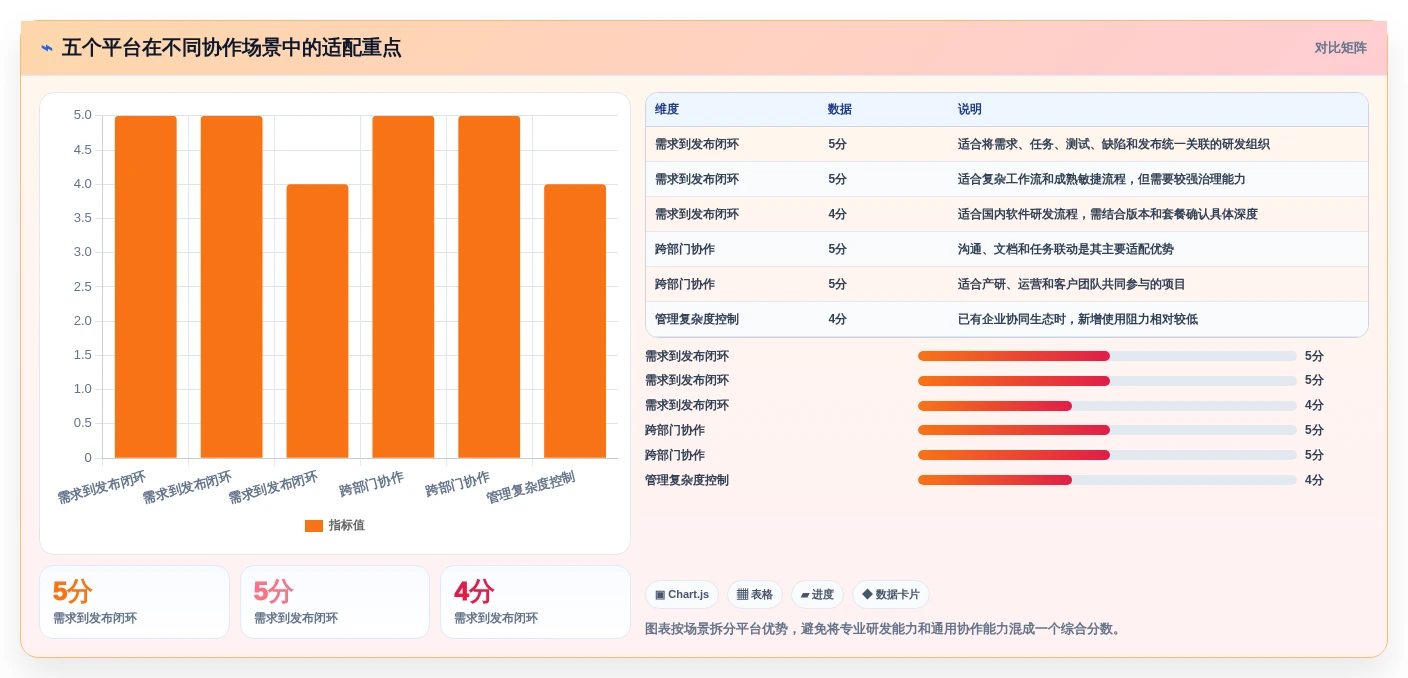Click the 维度 column header

click(667, 110)
